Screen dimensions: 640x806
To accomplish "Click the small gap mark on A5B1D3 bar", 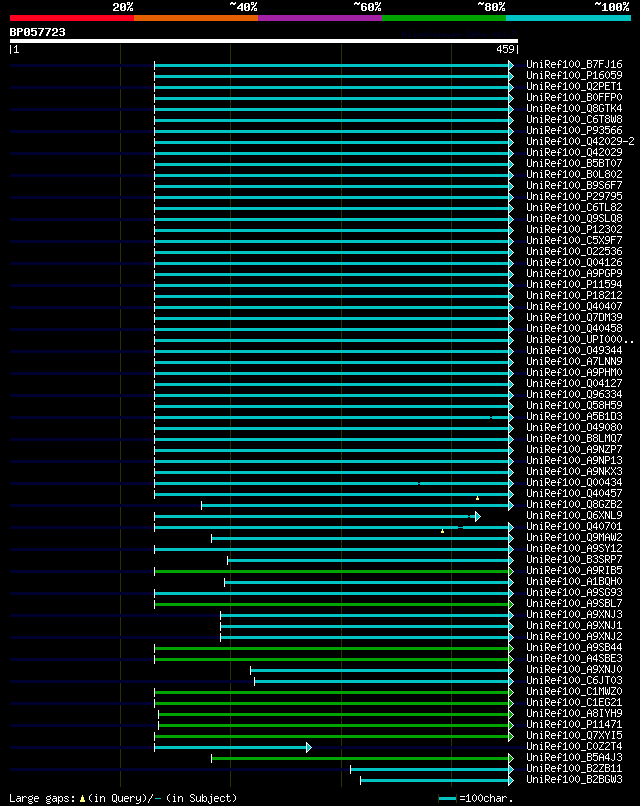I will [x=491, y=417].
